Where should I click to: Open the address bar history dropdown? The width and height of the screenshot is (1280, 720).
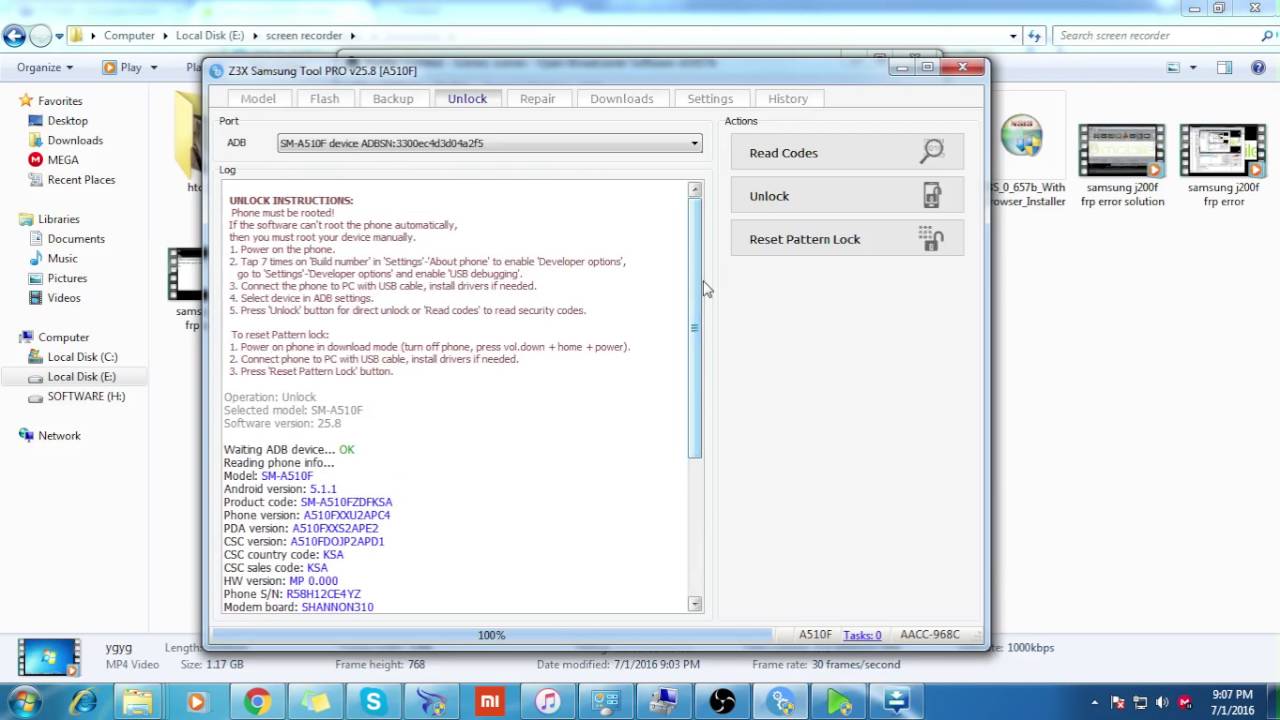[x=1013, y=36]
